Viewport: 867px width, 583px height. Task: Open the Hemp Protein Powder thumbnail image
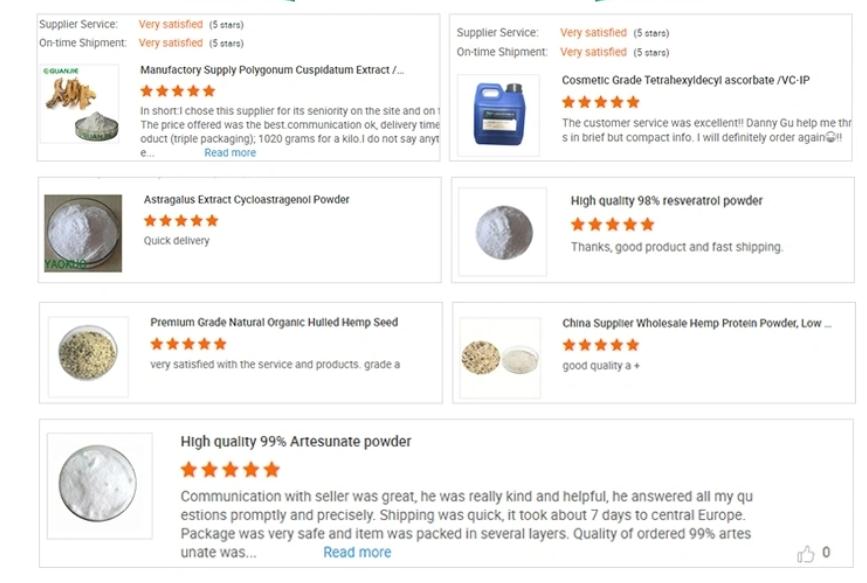point(500,358)
